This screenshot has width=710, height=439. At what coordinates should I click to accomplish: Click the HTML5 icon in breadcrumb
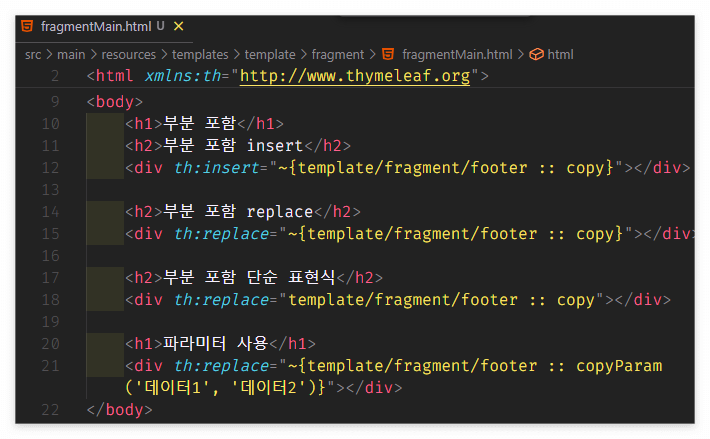point(388,54)
